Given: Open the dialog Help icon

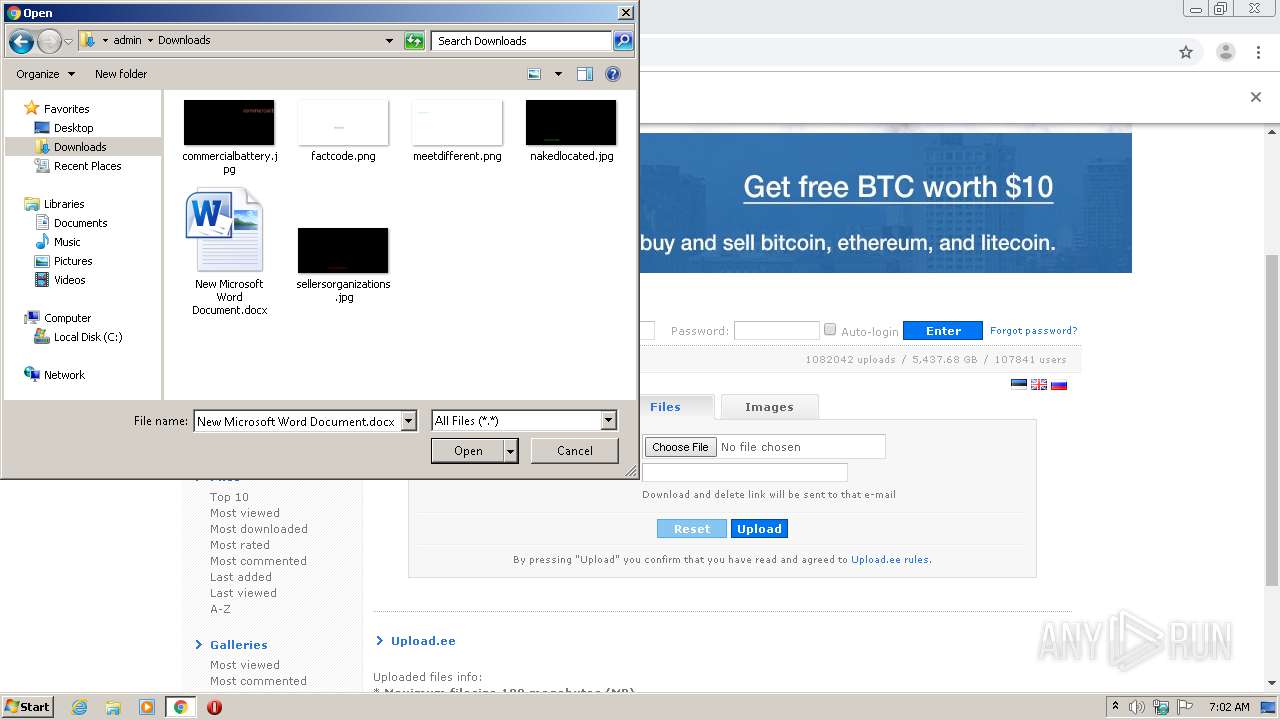Looking at the screenshot, I should coord(613,74).
